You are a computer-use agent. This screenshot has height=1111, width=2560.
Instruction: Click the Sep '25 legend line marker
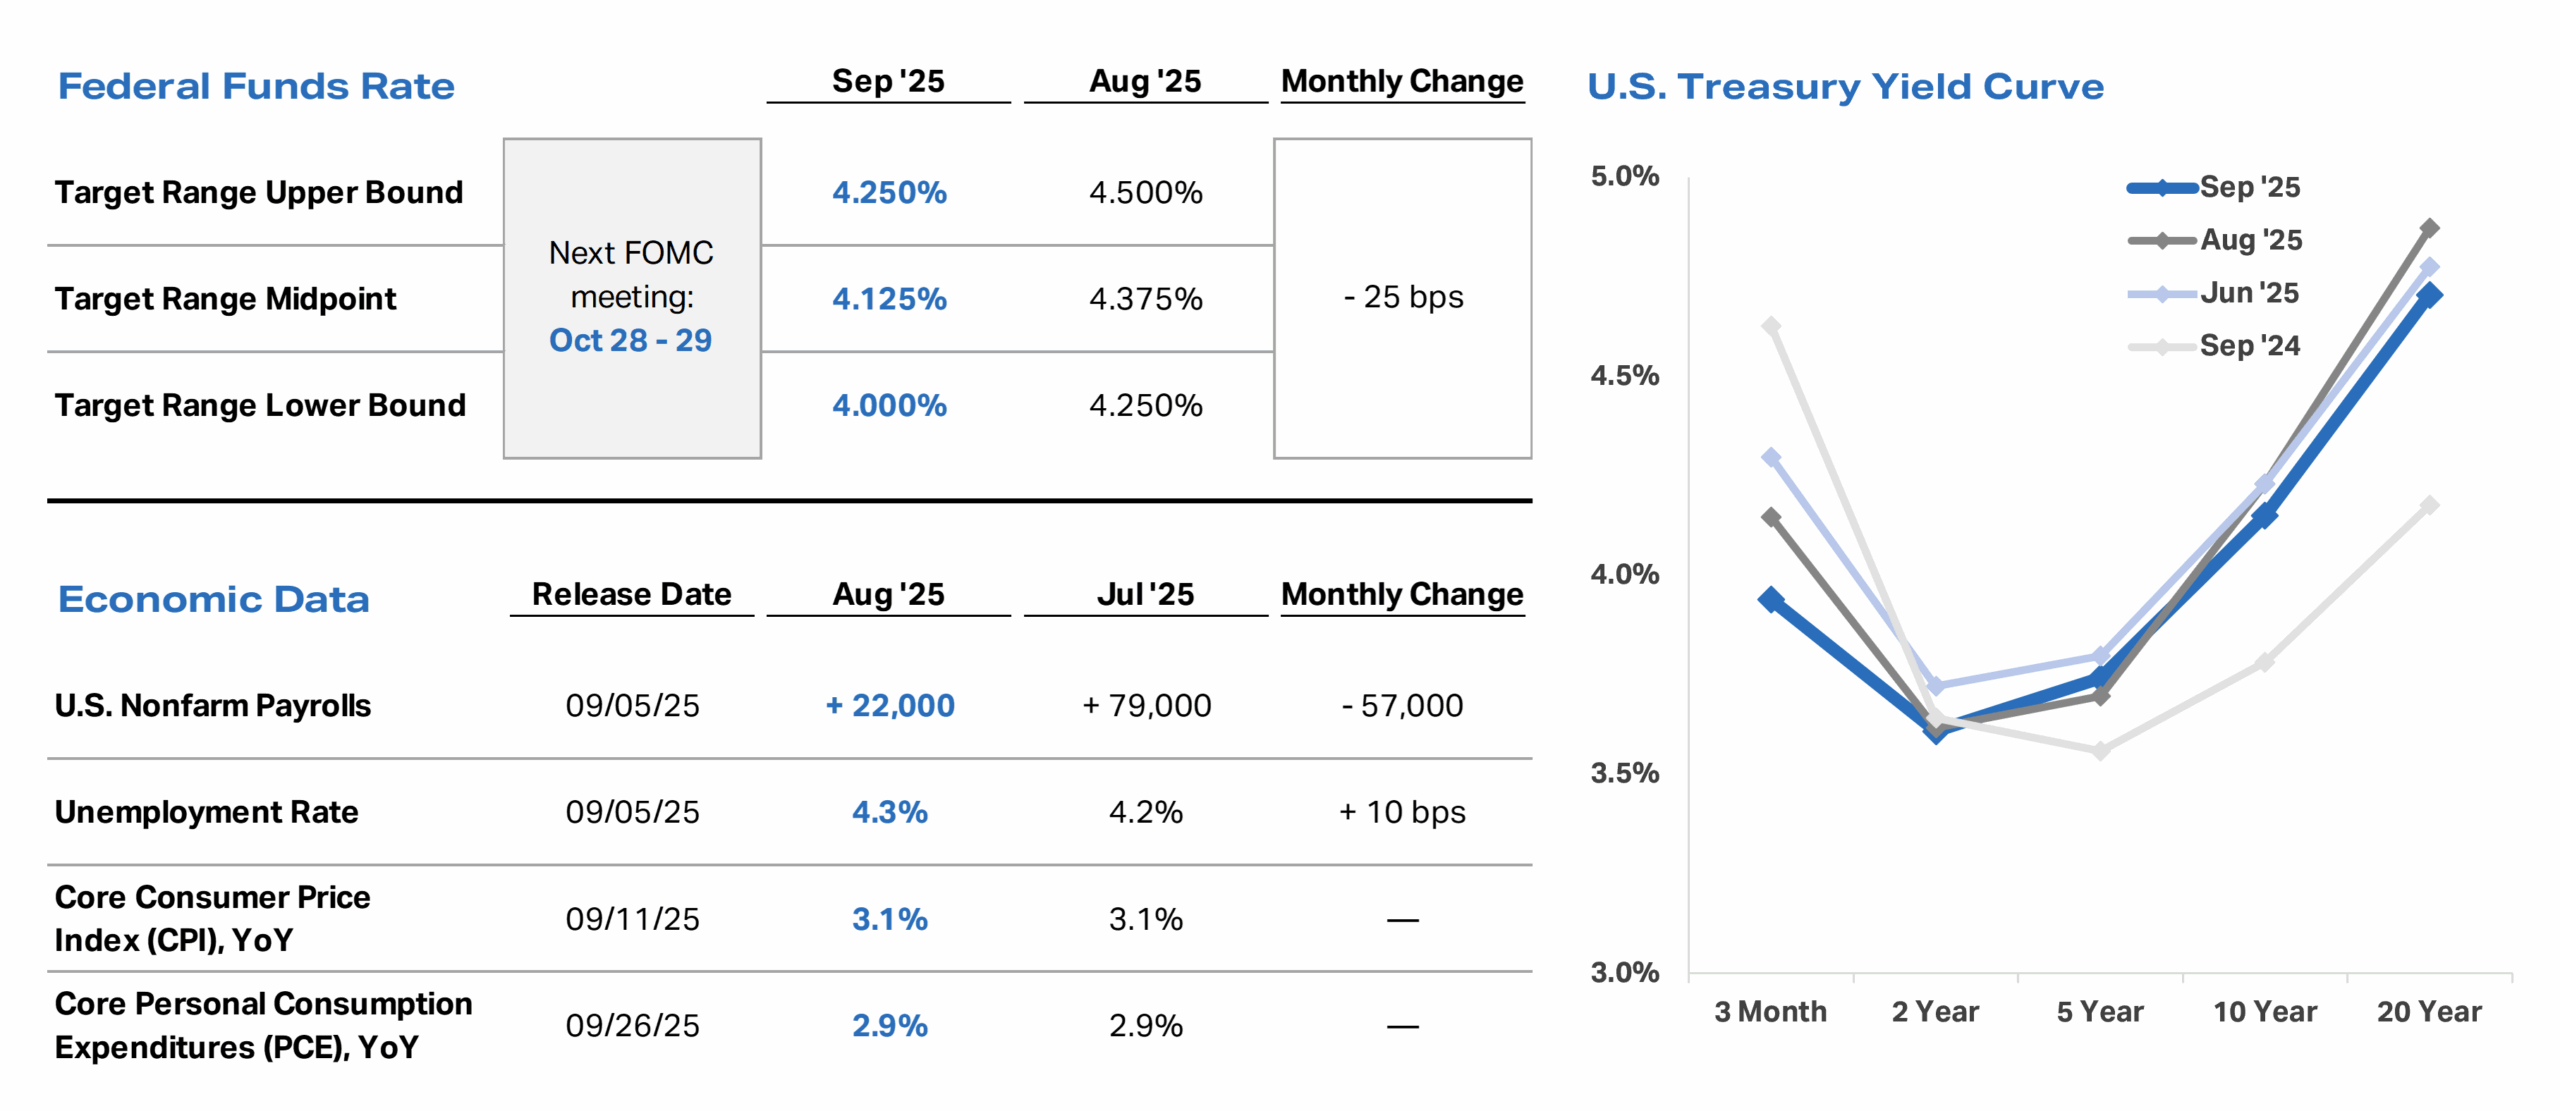2162,187
